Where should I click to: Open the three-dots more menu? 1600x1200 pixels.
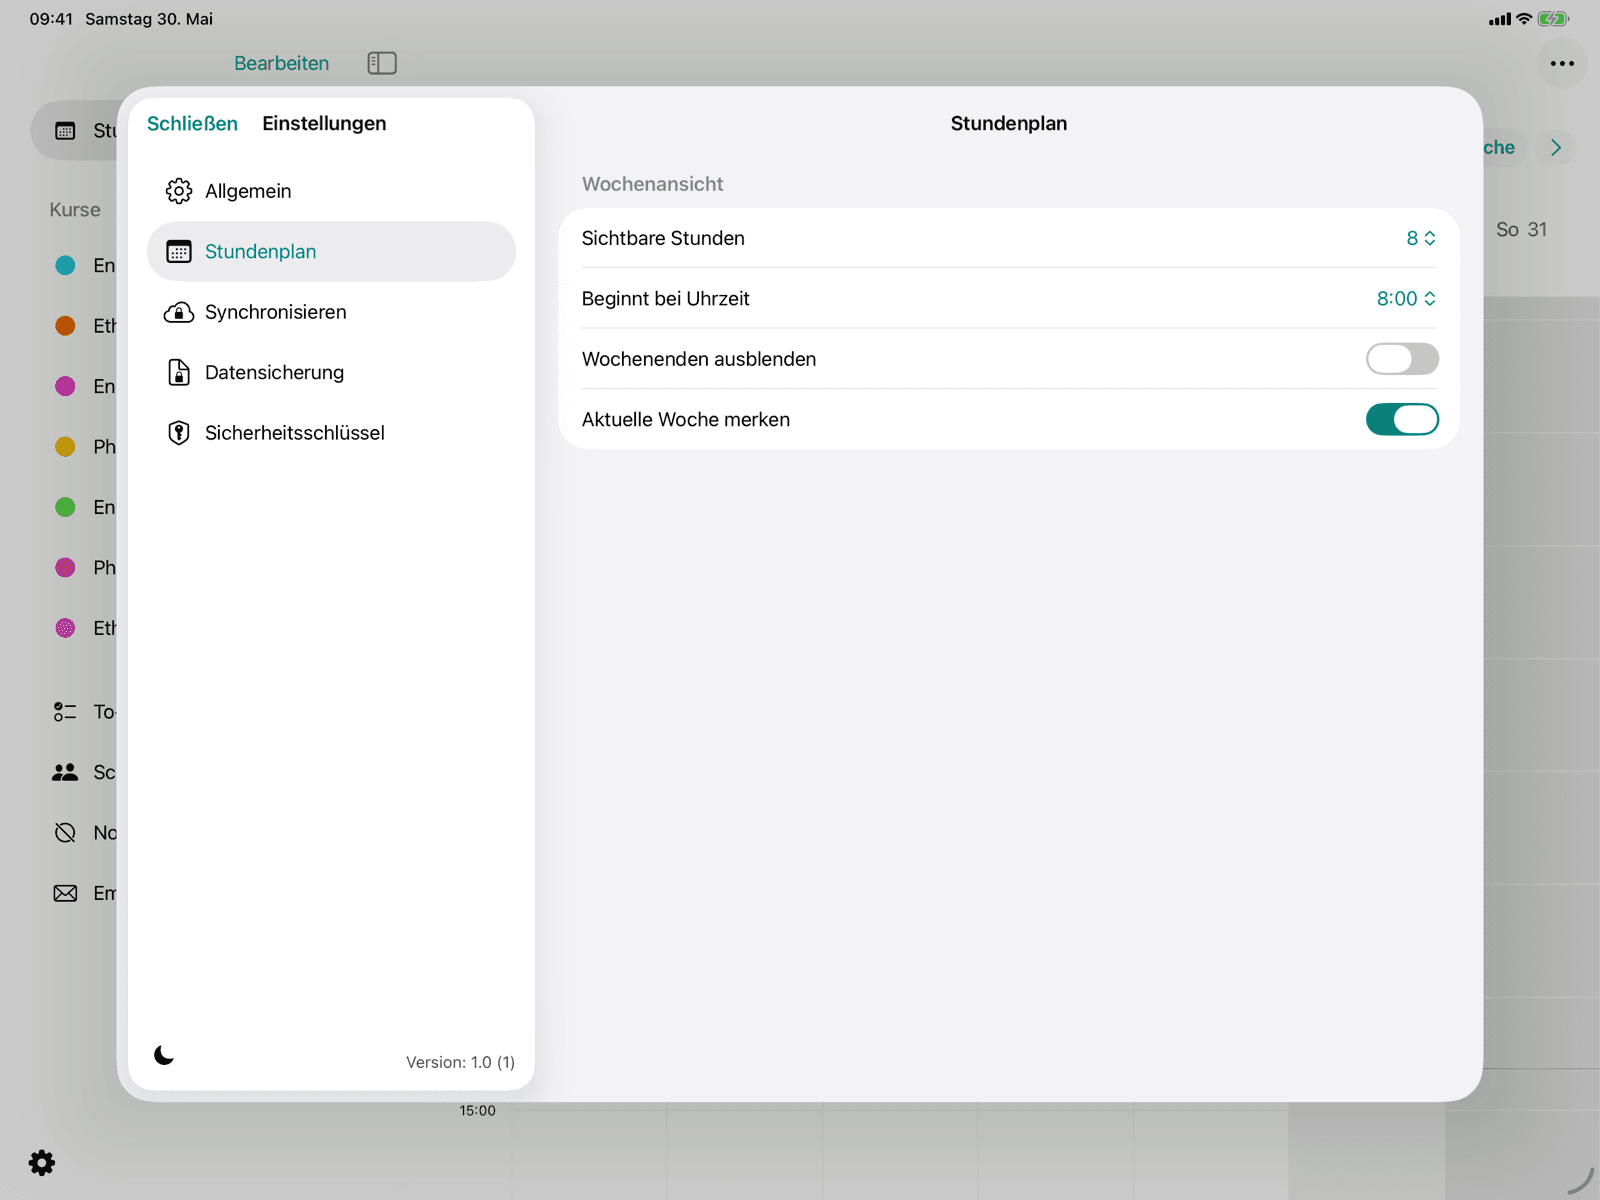(1562, 63)
